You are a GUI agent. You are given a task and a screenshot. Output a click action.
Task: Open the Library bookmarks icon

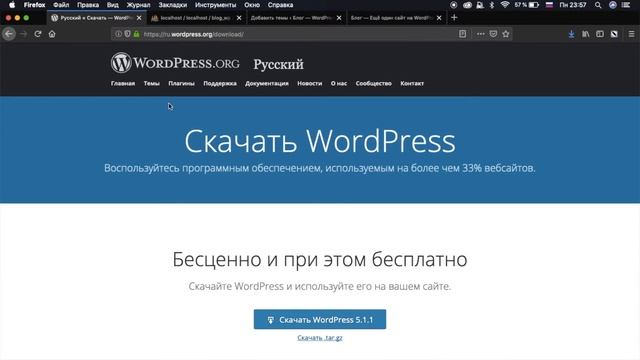coord(586,34)
